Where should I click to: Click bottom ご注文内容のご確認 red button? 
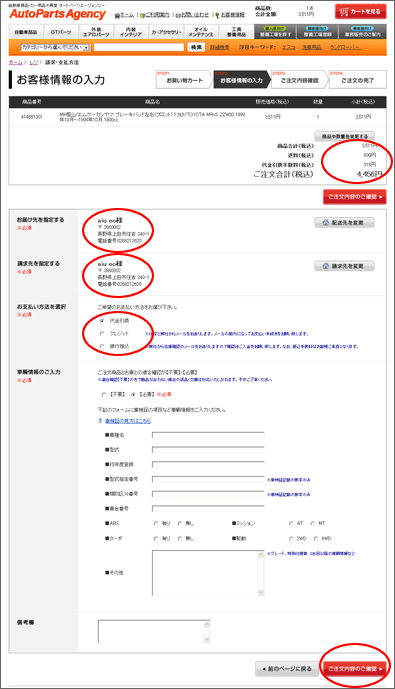coord(355,668)
